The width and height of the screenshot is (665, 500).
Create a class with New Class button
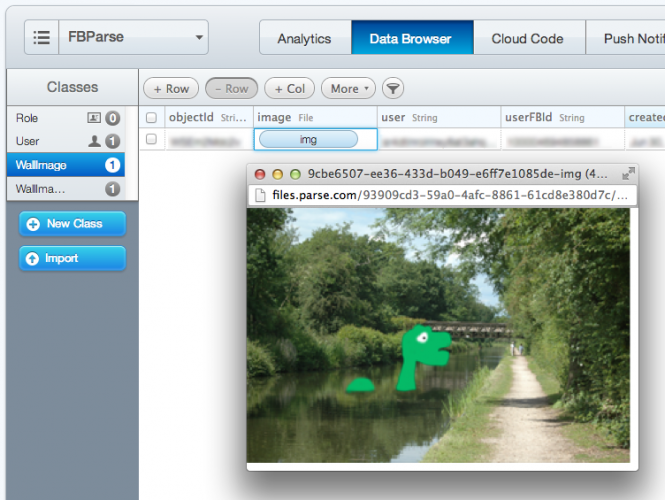click(73, 223)
